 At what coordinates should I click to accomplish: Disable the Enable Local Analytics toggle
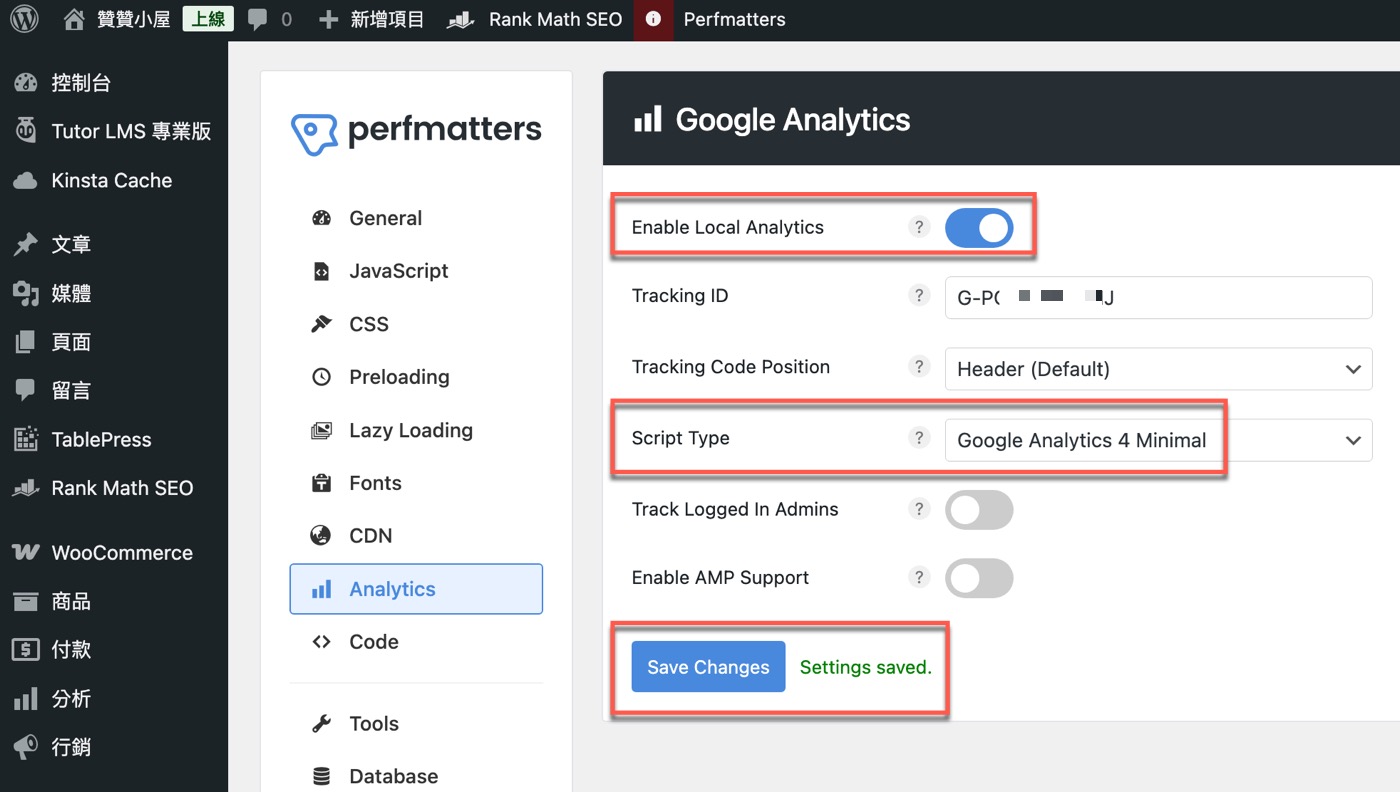tap(979, 228)
